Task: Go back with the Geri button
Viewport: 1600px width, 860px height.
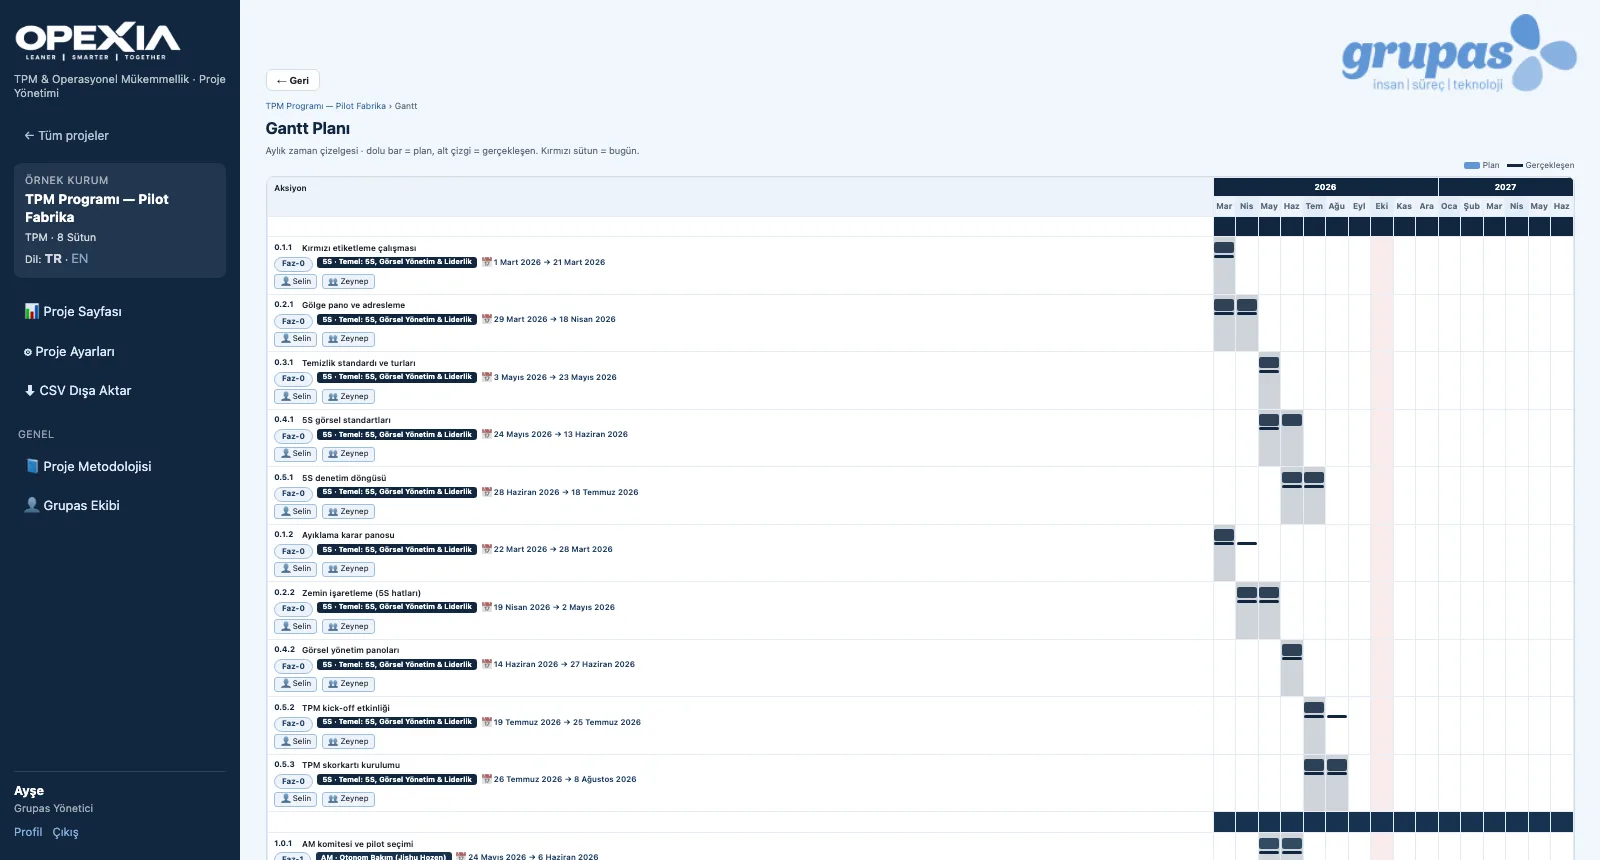Action: pyautogui.click(x=293, y=80)
